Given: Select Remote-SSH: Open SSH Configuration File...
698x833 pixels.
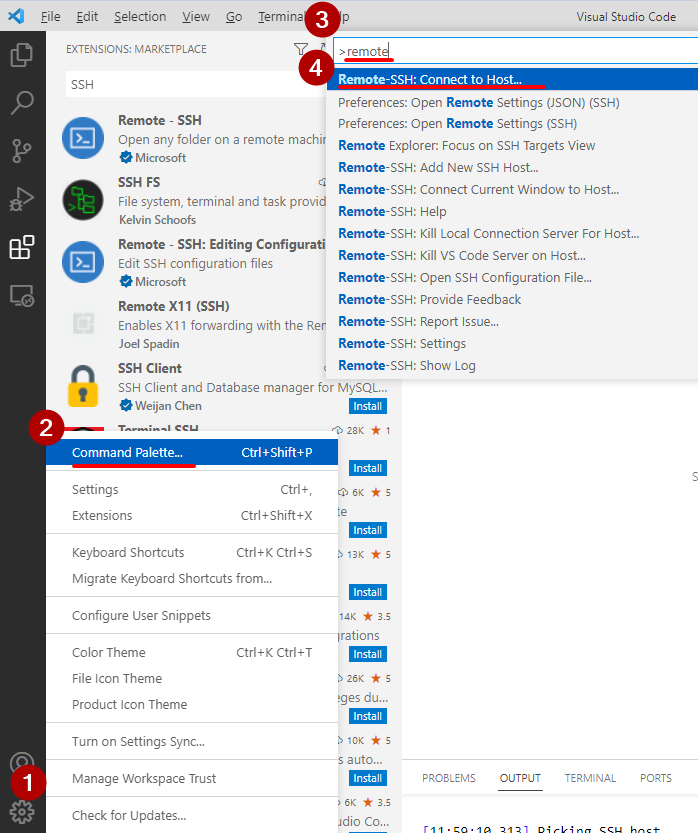Looking at the screenshot, I should click(512, 277).
